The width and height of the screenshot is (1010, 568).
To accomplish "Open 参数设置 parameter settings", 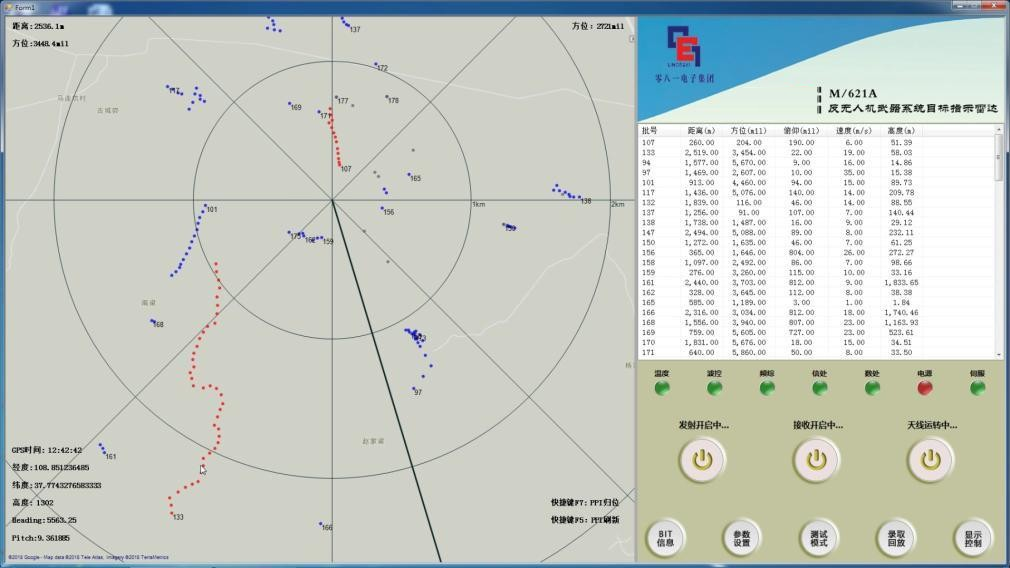I will click(742, 538).
